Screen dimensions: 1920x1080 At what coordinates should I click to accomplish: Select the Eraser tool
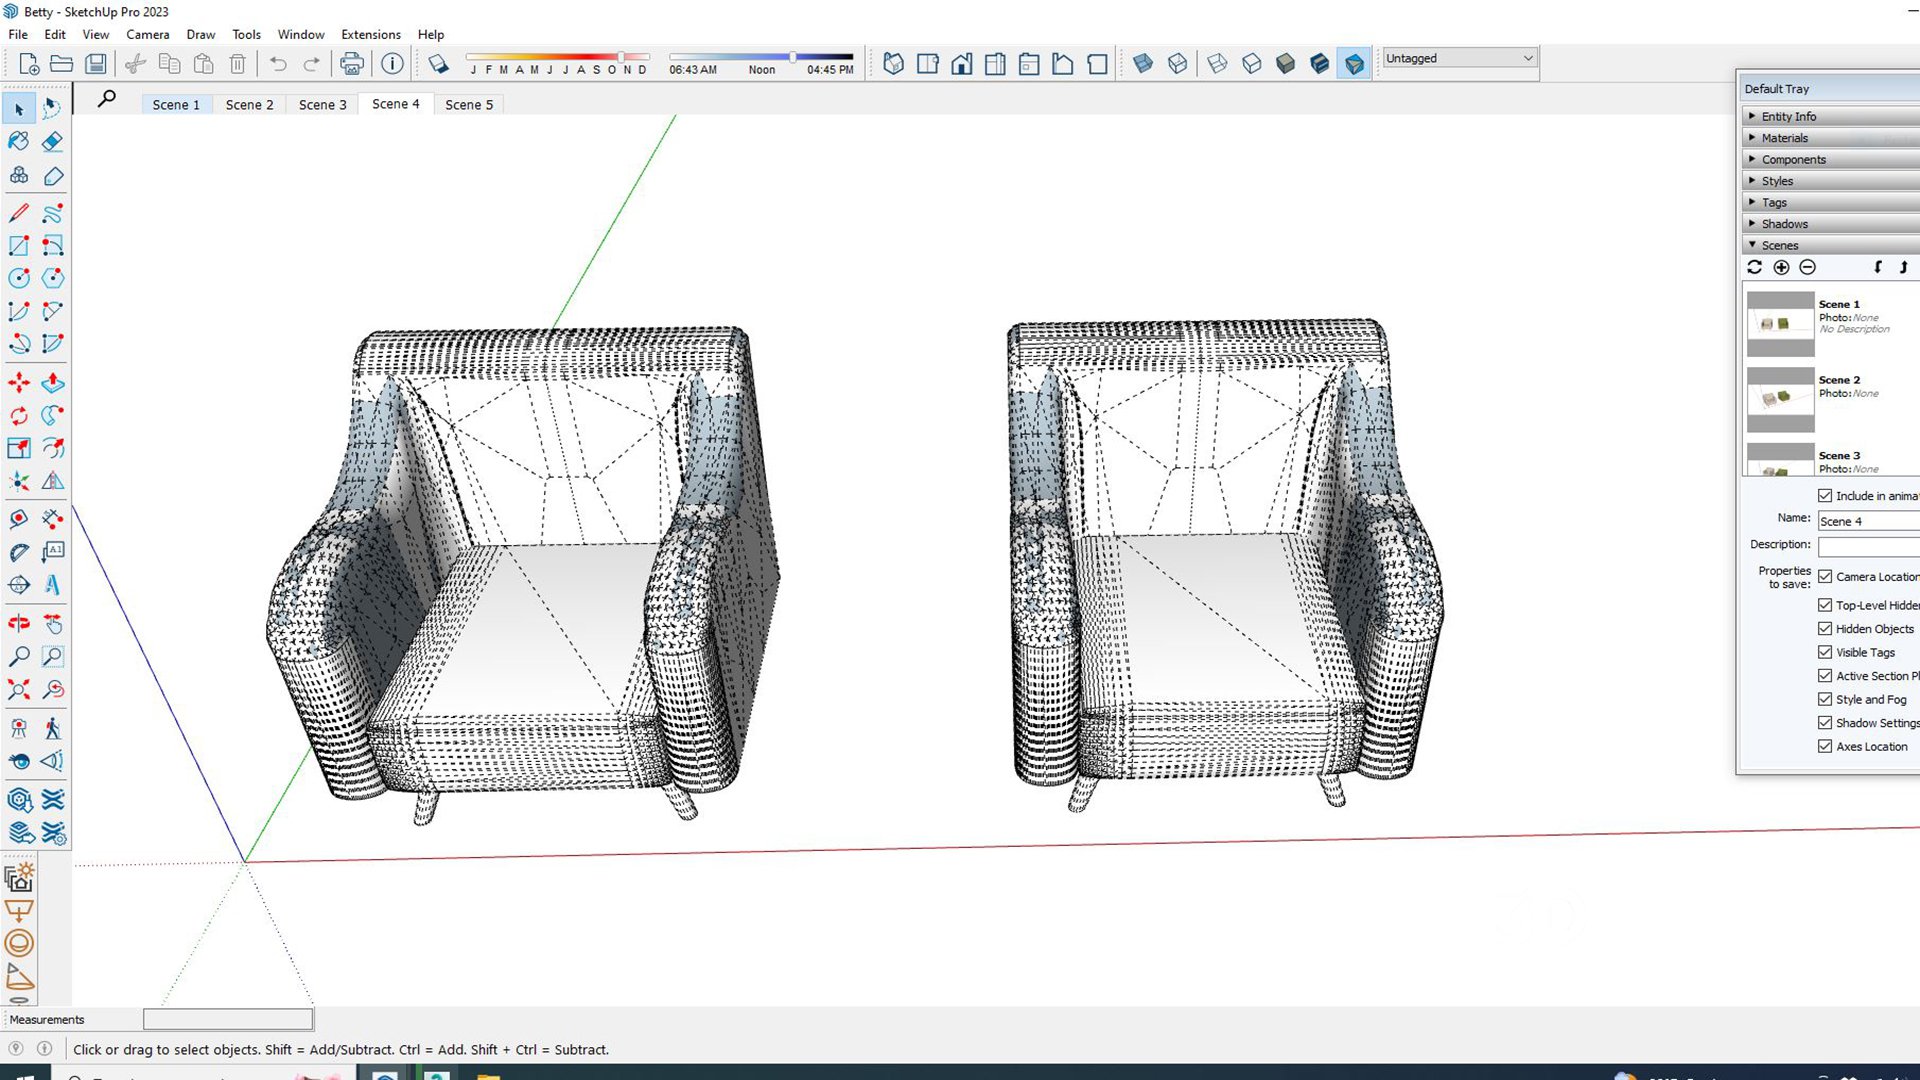click(x=53, y=142)
